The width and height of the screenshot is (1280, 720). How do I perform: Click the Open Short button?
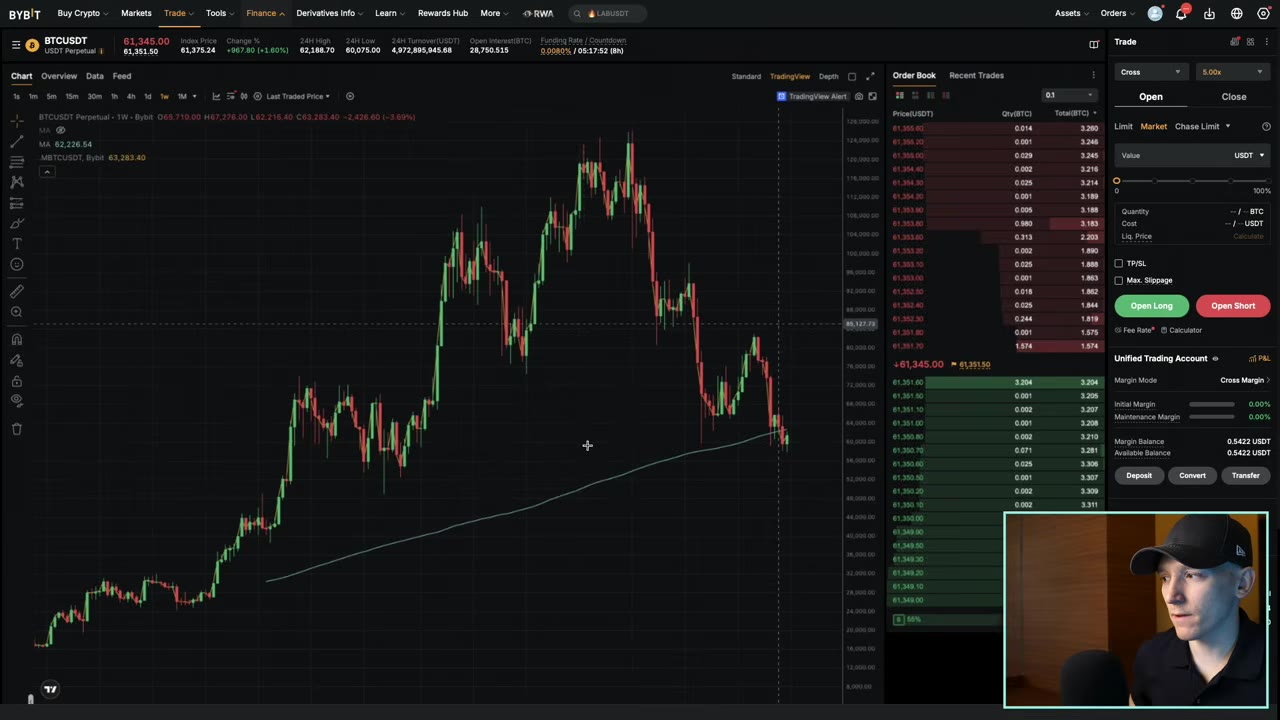pyautogui.click(x=1233, y=306)
